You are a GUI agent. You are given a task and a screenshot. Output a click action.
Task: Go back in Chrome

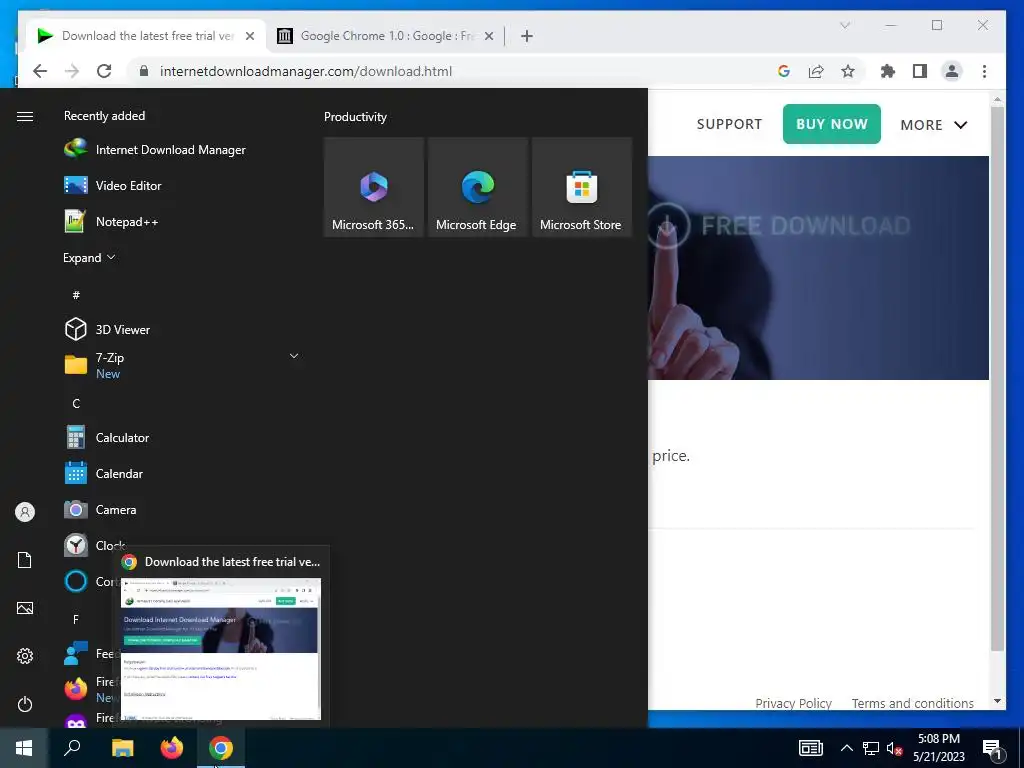(x=40, y=71)
